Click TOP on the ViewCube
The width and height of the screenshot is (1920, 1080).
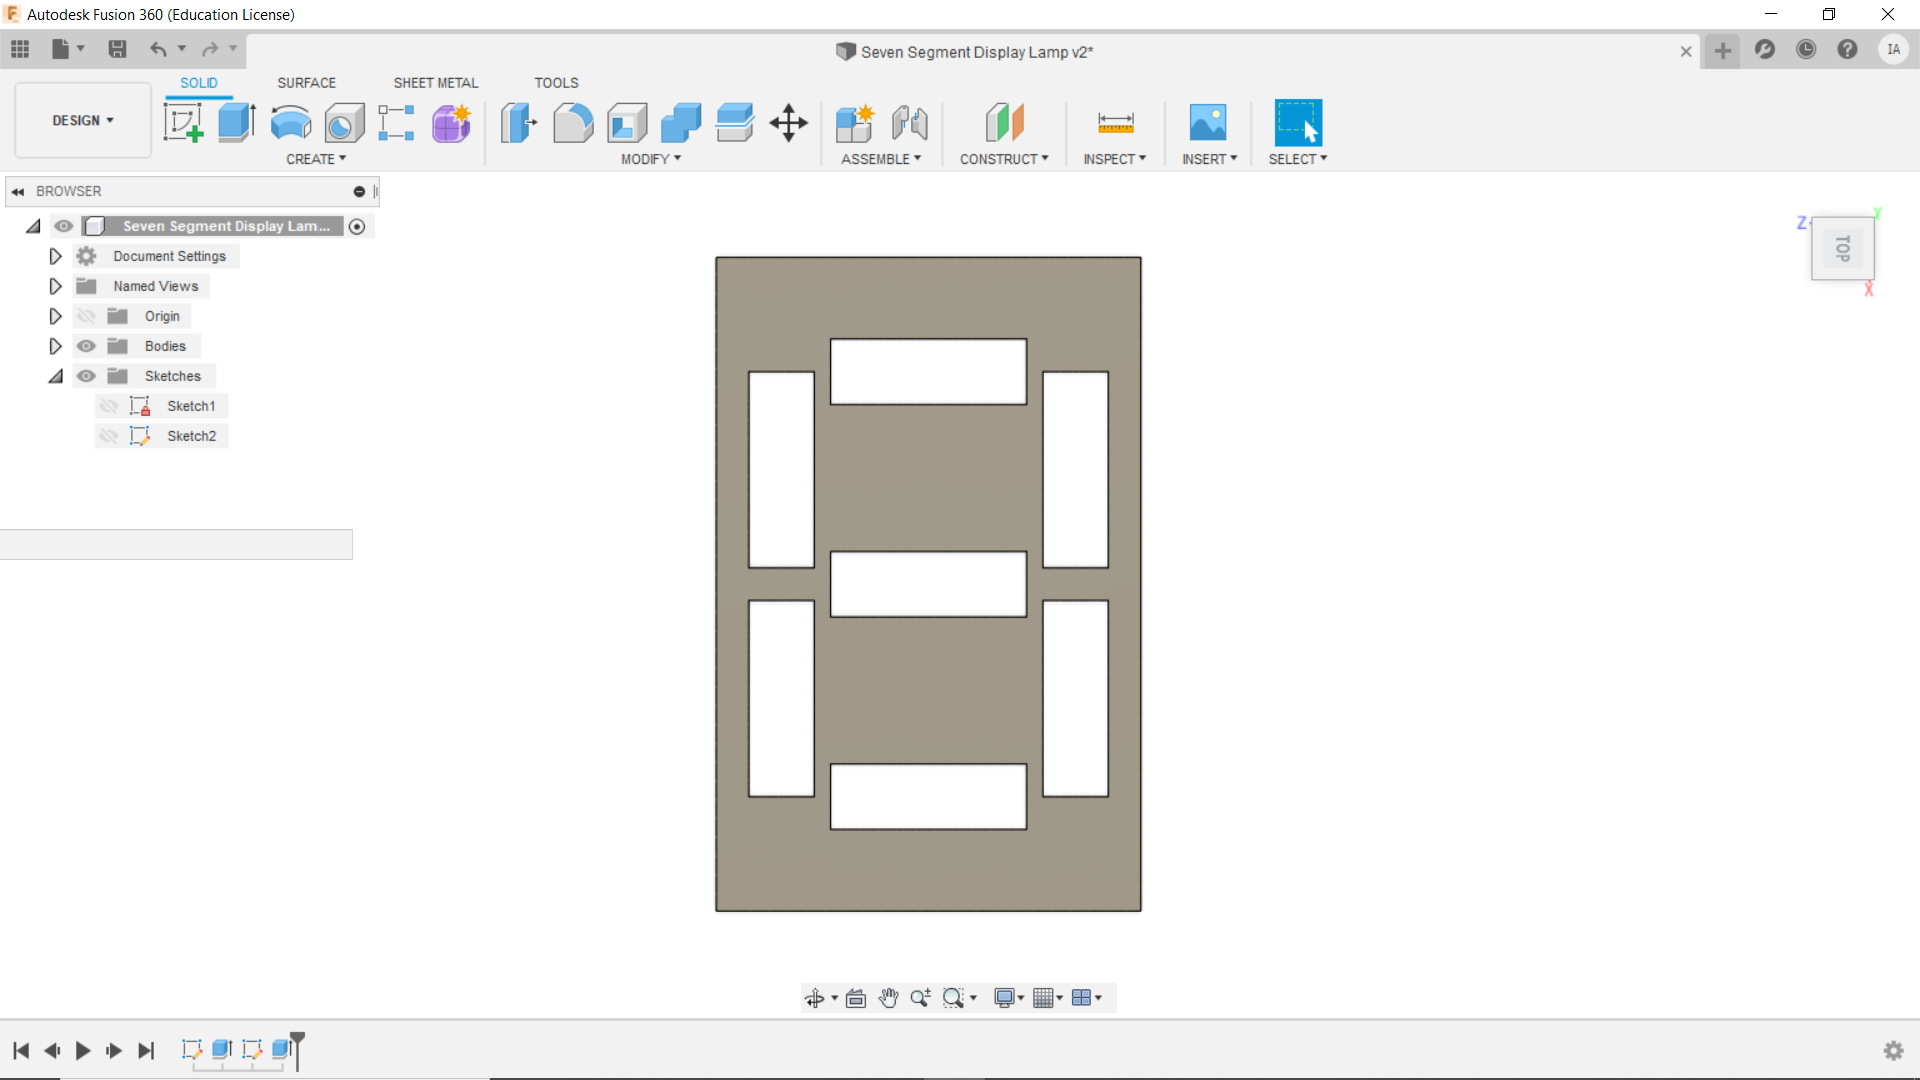tap(1844, 249)
